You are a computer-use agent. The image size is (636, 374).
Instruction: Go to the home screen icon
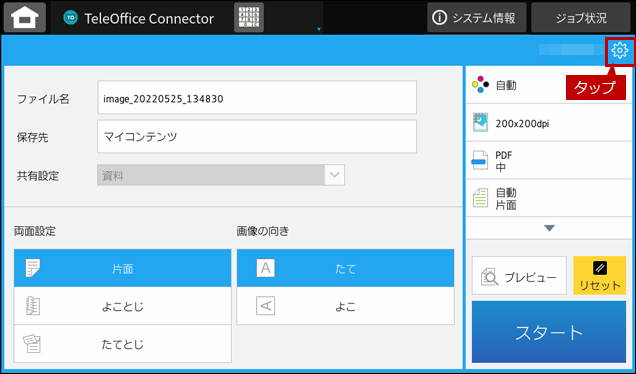25,17
